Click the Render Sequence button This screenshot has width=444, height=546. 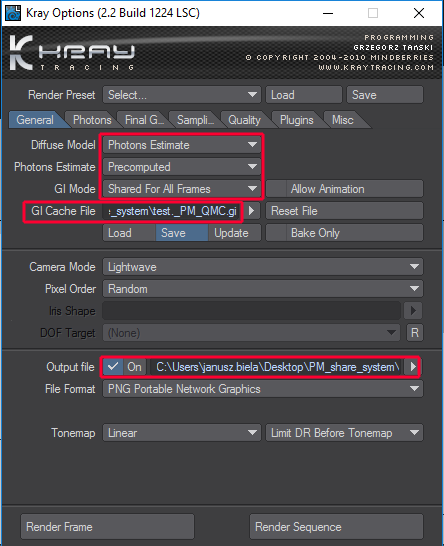(336, 526)
